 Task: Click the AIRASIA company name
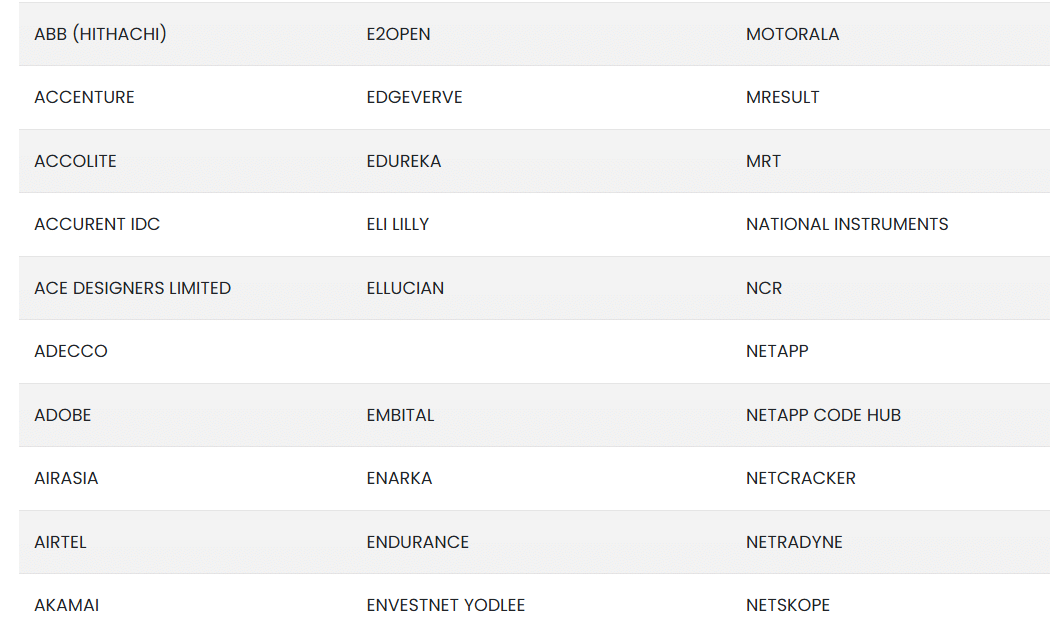pyautogui.click(x=66, y=478)
